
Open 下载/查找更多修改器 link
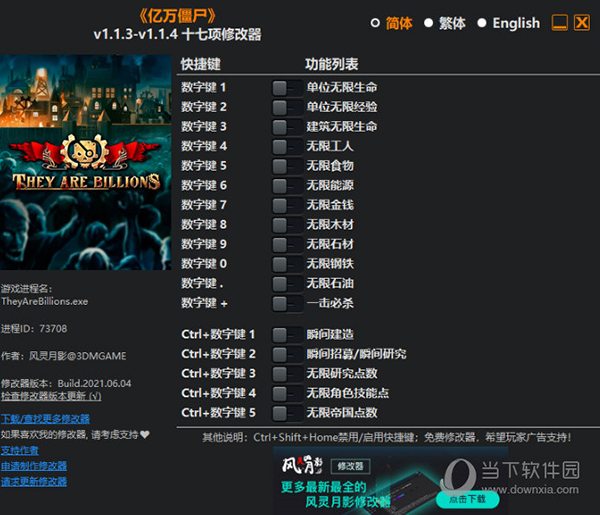(x=45, y=419)
